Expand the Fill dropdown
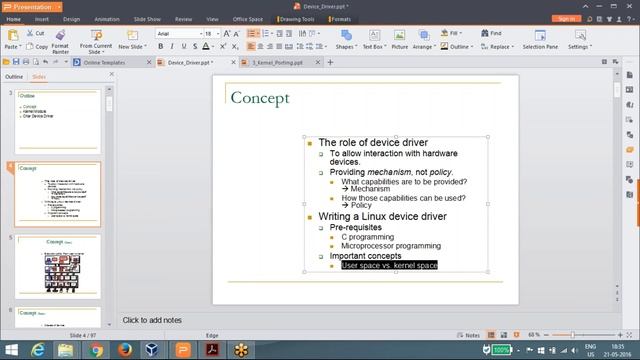The width and height of the screenshot is (640, 360). [461, 33]
